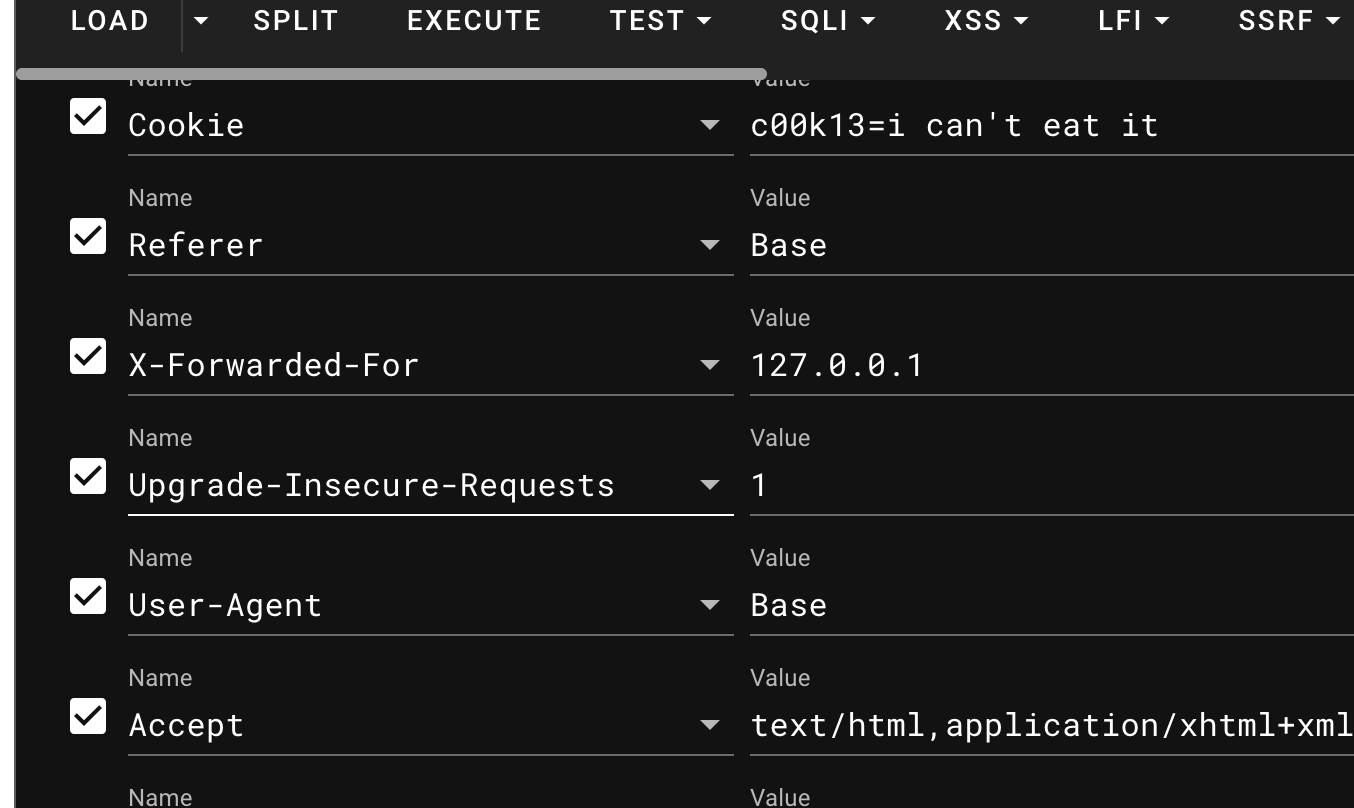Expand the Cookie header name dropdown
1354x808 pixels.
pos(709,125)
